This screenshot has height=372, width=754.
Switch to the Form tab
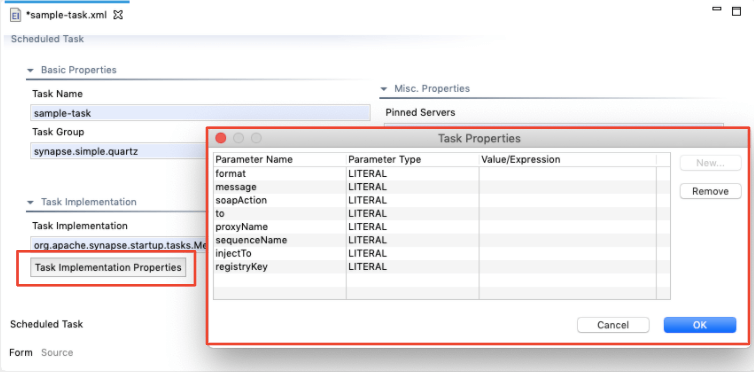[21, 353]
